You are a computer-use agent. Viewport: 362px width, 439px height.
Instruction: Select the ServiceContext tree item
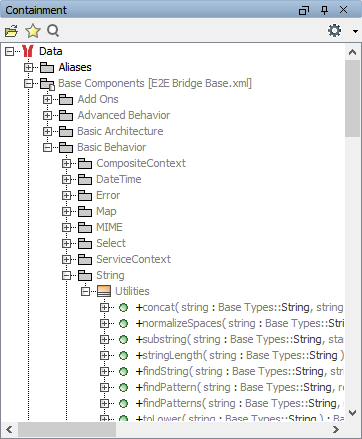pos(133,259)
